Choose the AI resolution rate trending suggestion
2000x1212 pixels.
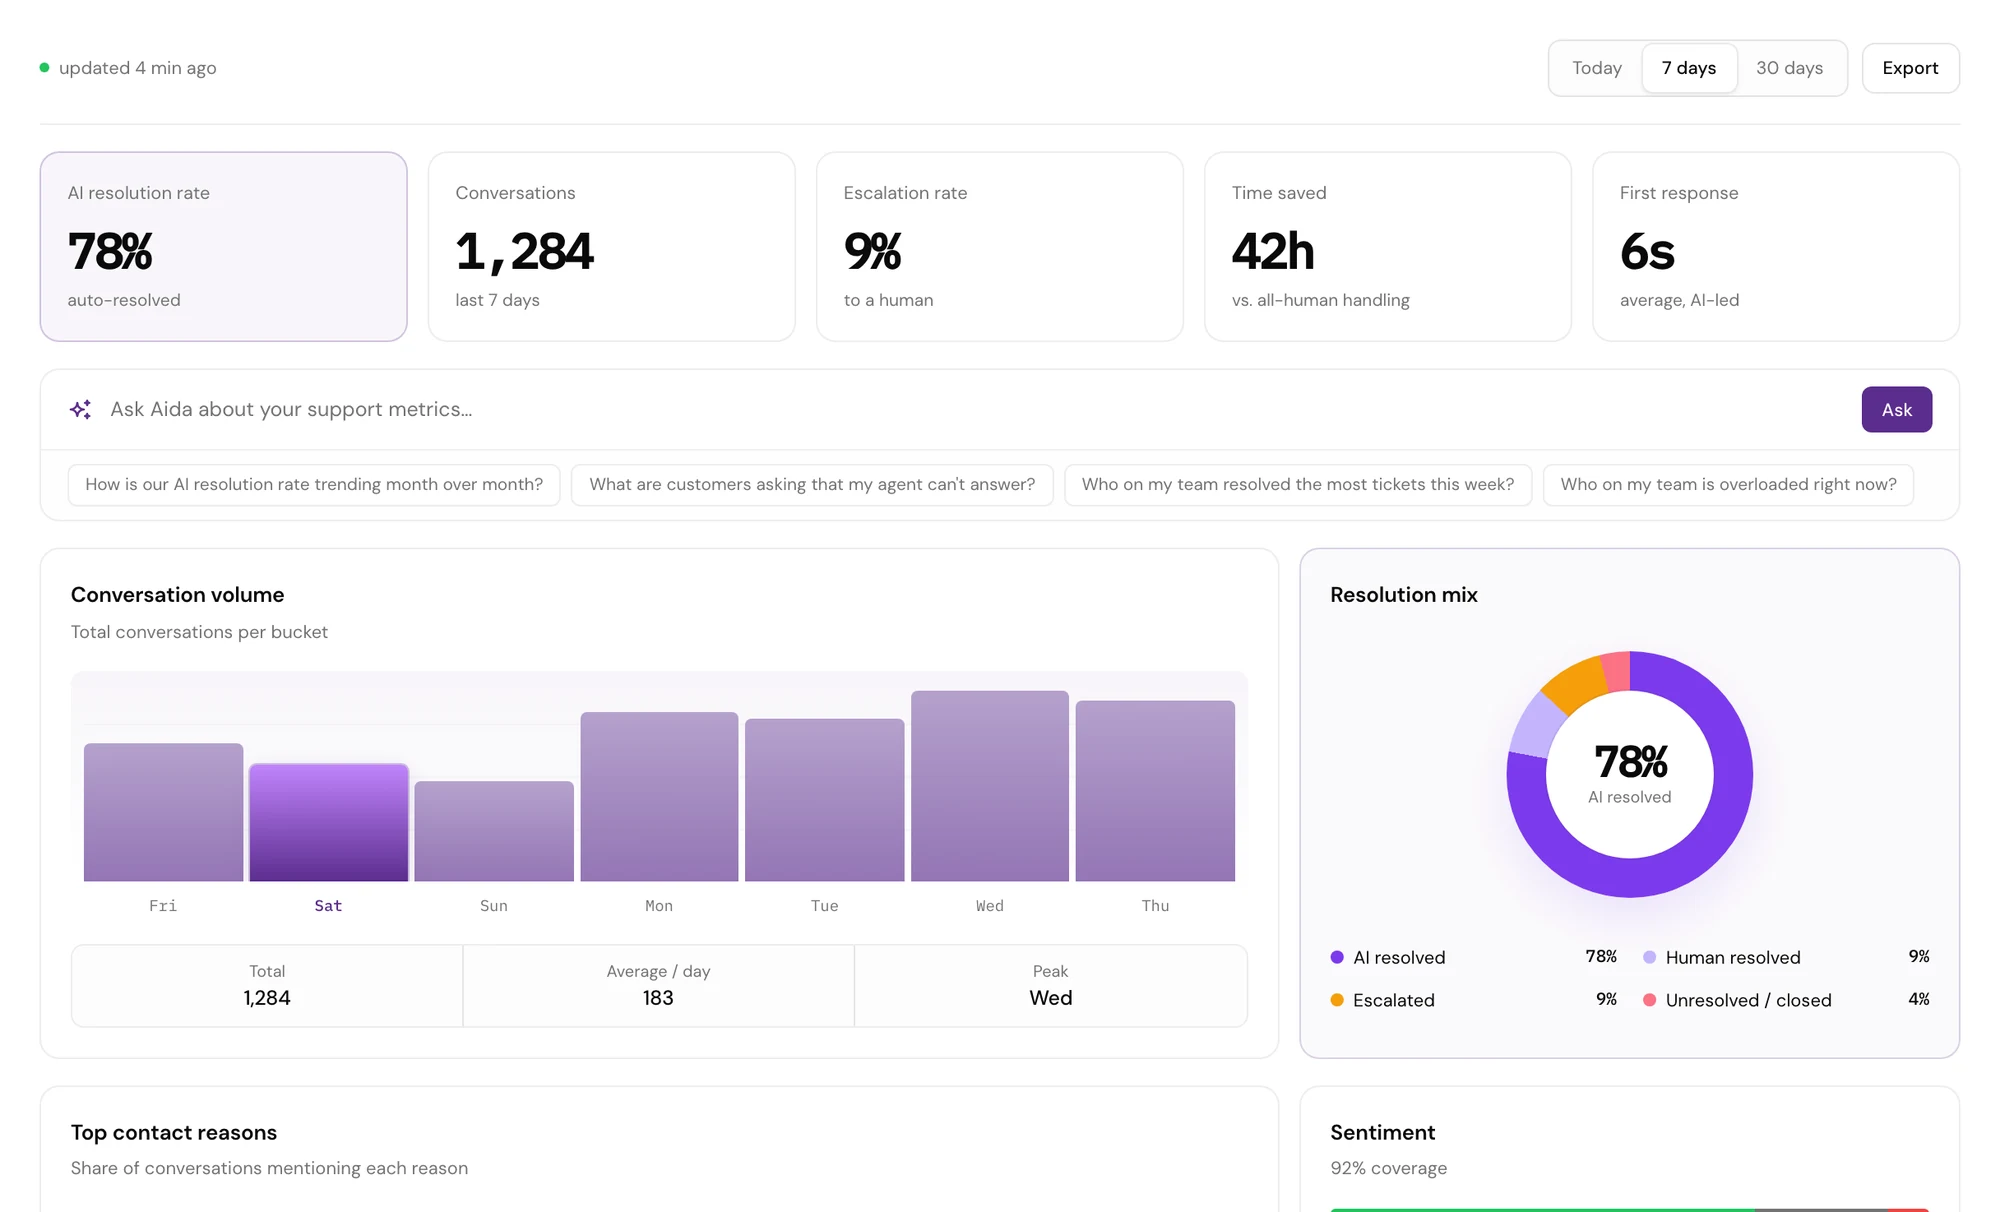tap(314, 485)
